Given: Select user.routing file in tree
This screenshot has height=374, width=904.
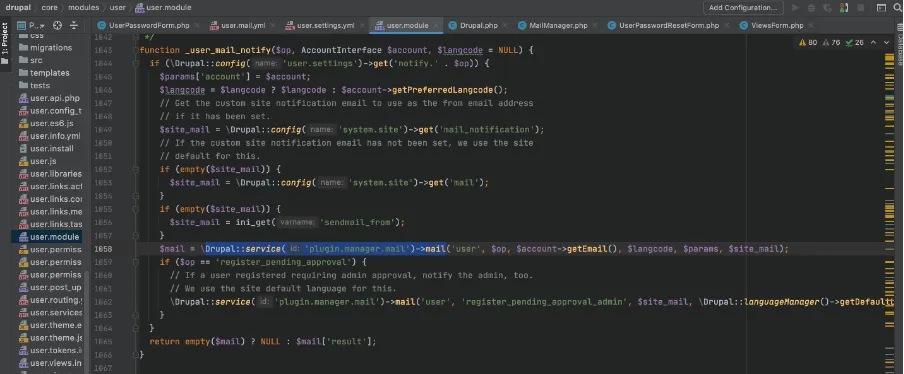Looking at the screenshot, I should 50,300.
